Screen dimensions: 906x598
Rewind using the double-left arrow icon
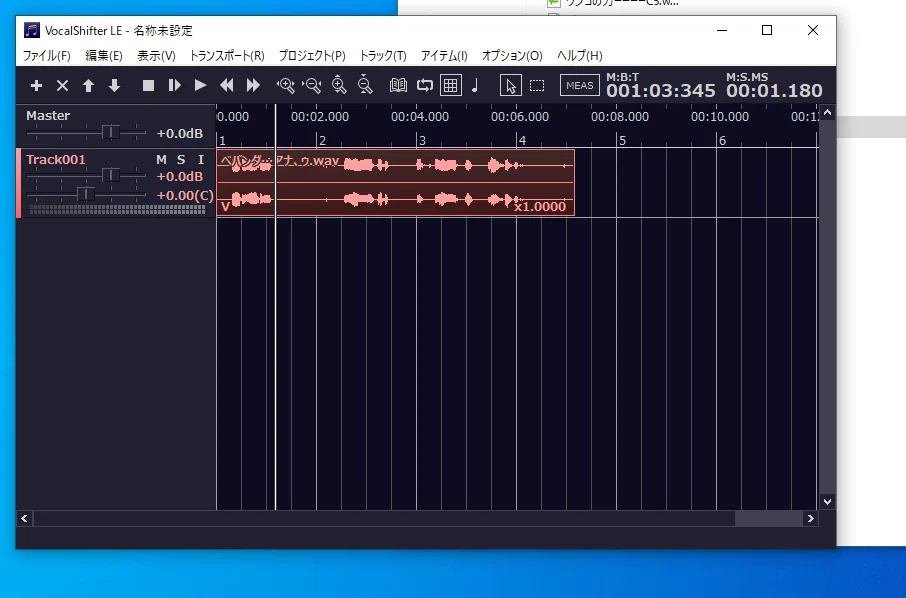pos(226,86)
